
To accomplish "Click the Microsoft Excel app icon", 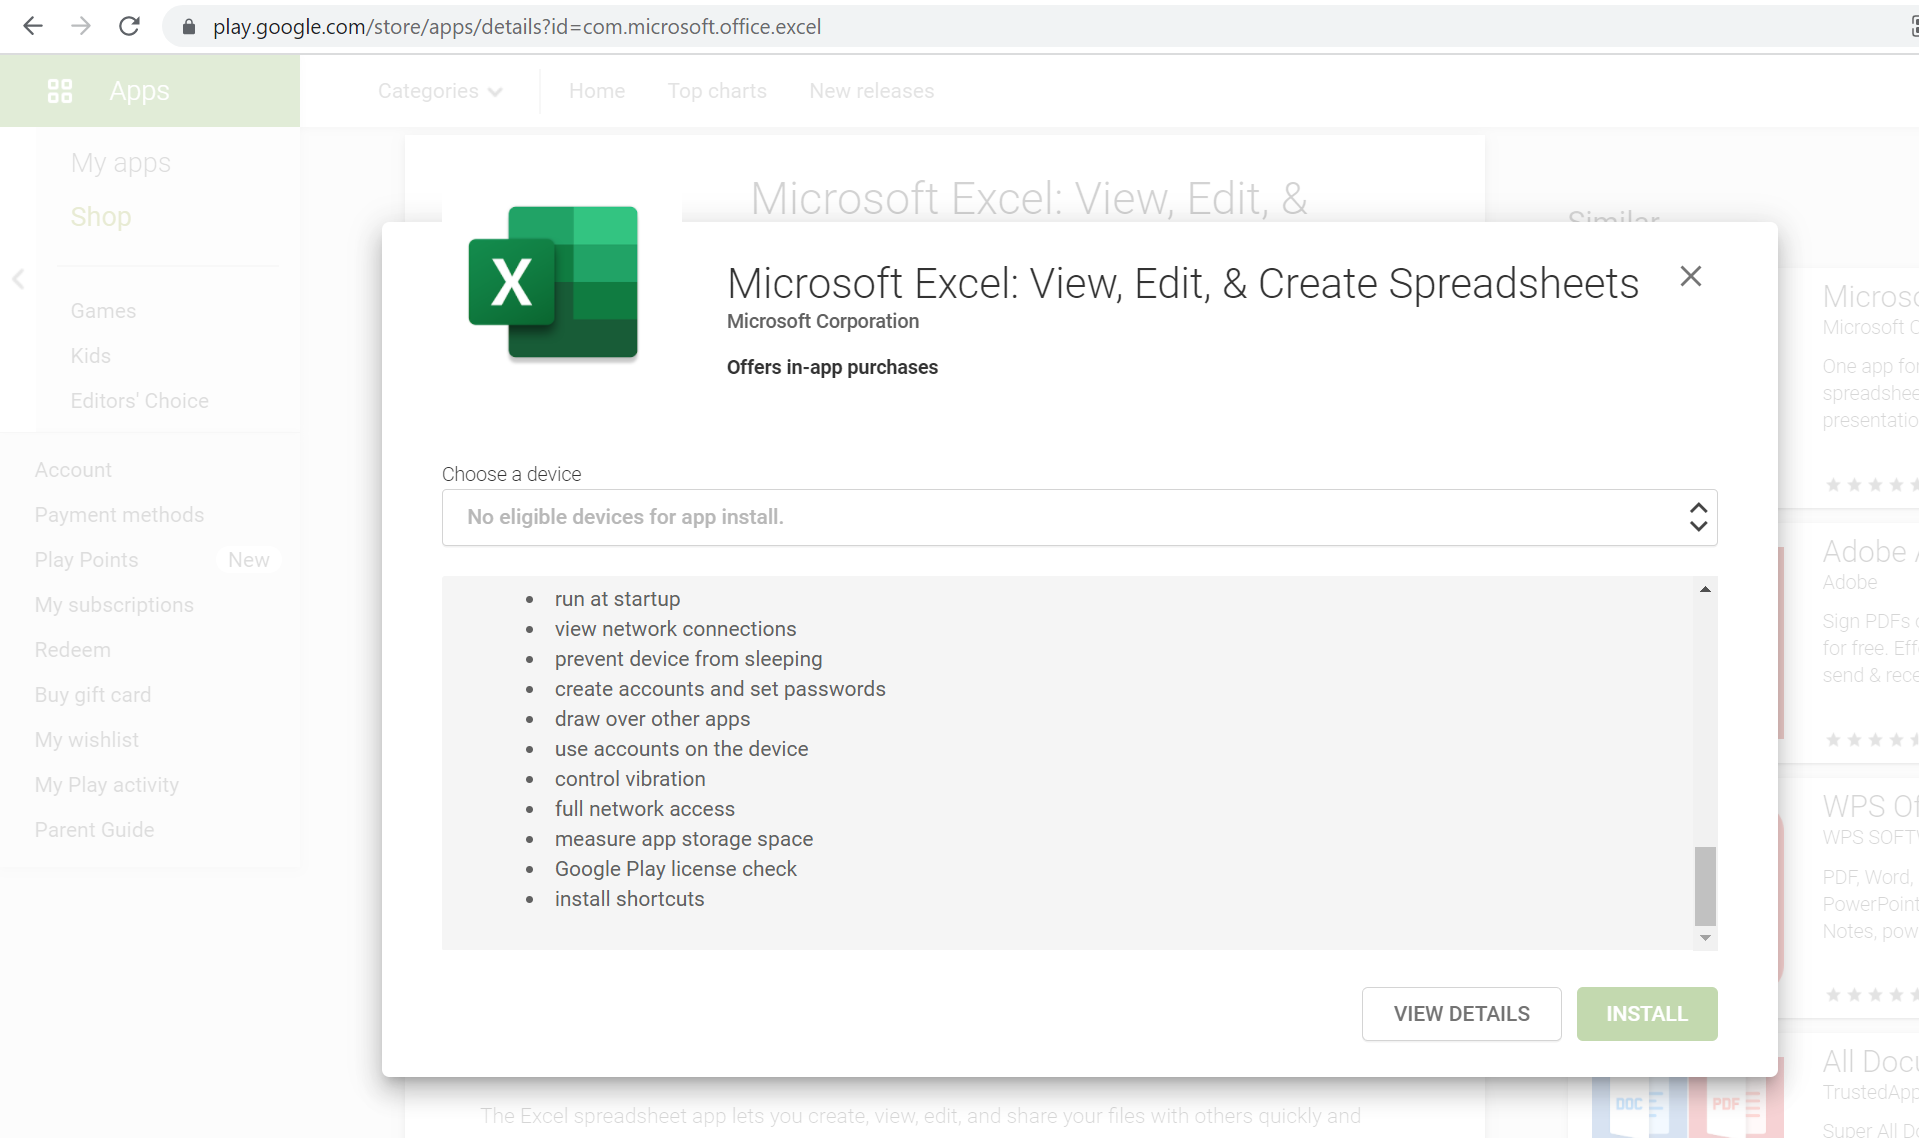I will tap(551, 283).
